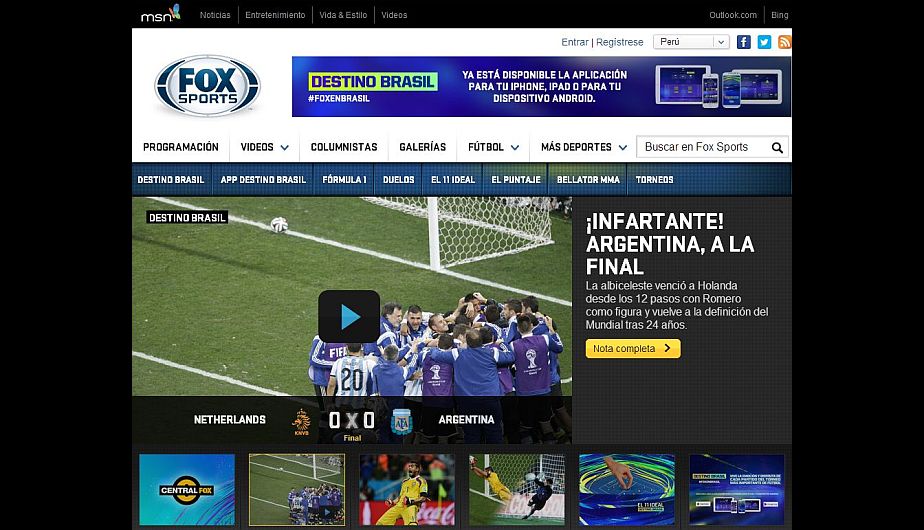This screenshot has height=530, width=924.
Task: Play the featured Argentina celebration video
Action: click(x=349, y=317)
